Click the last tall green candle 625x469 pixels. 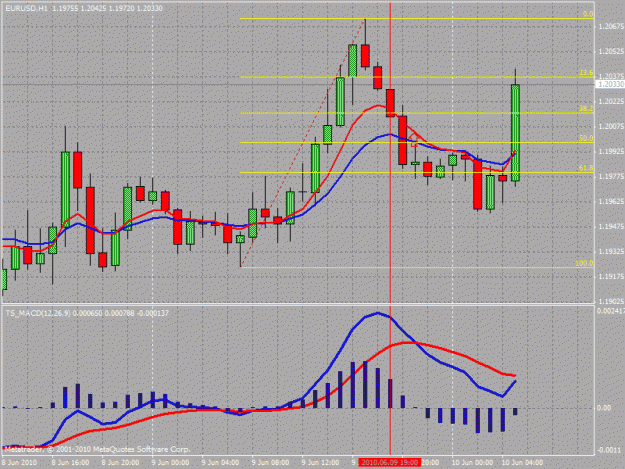click(x=515, y=133)
